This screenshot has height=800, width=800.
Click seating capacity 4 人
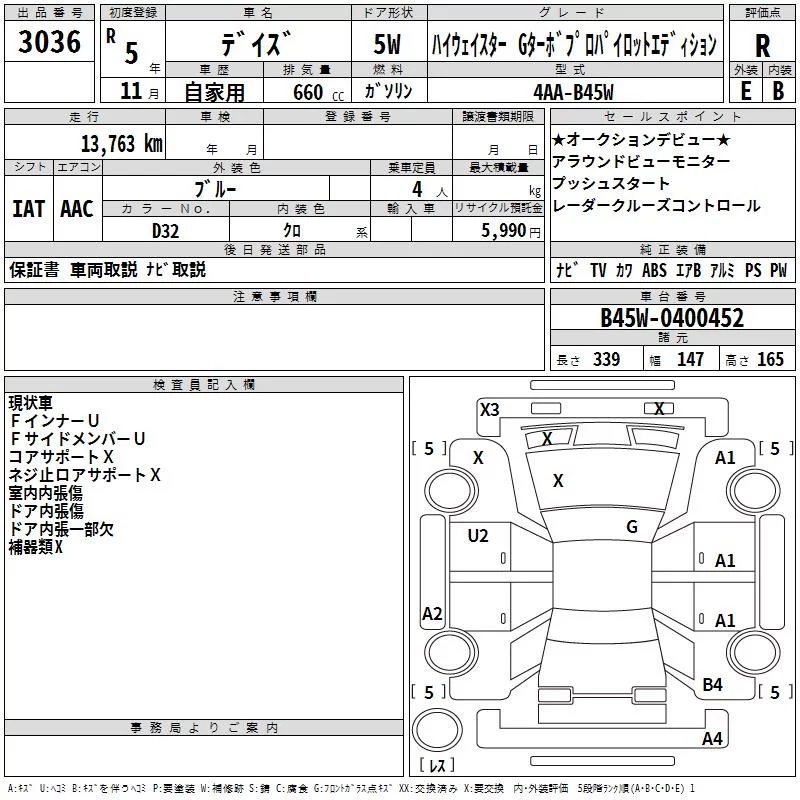tap(430, 190)
